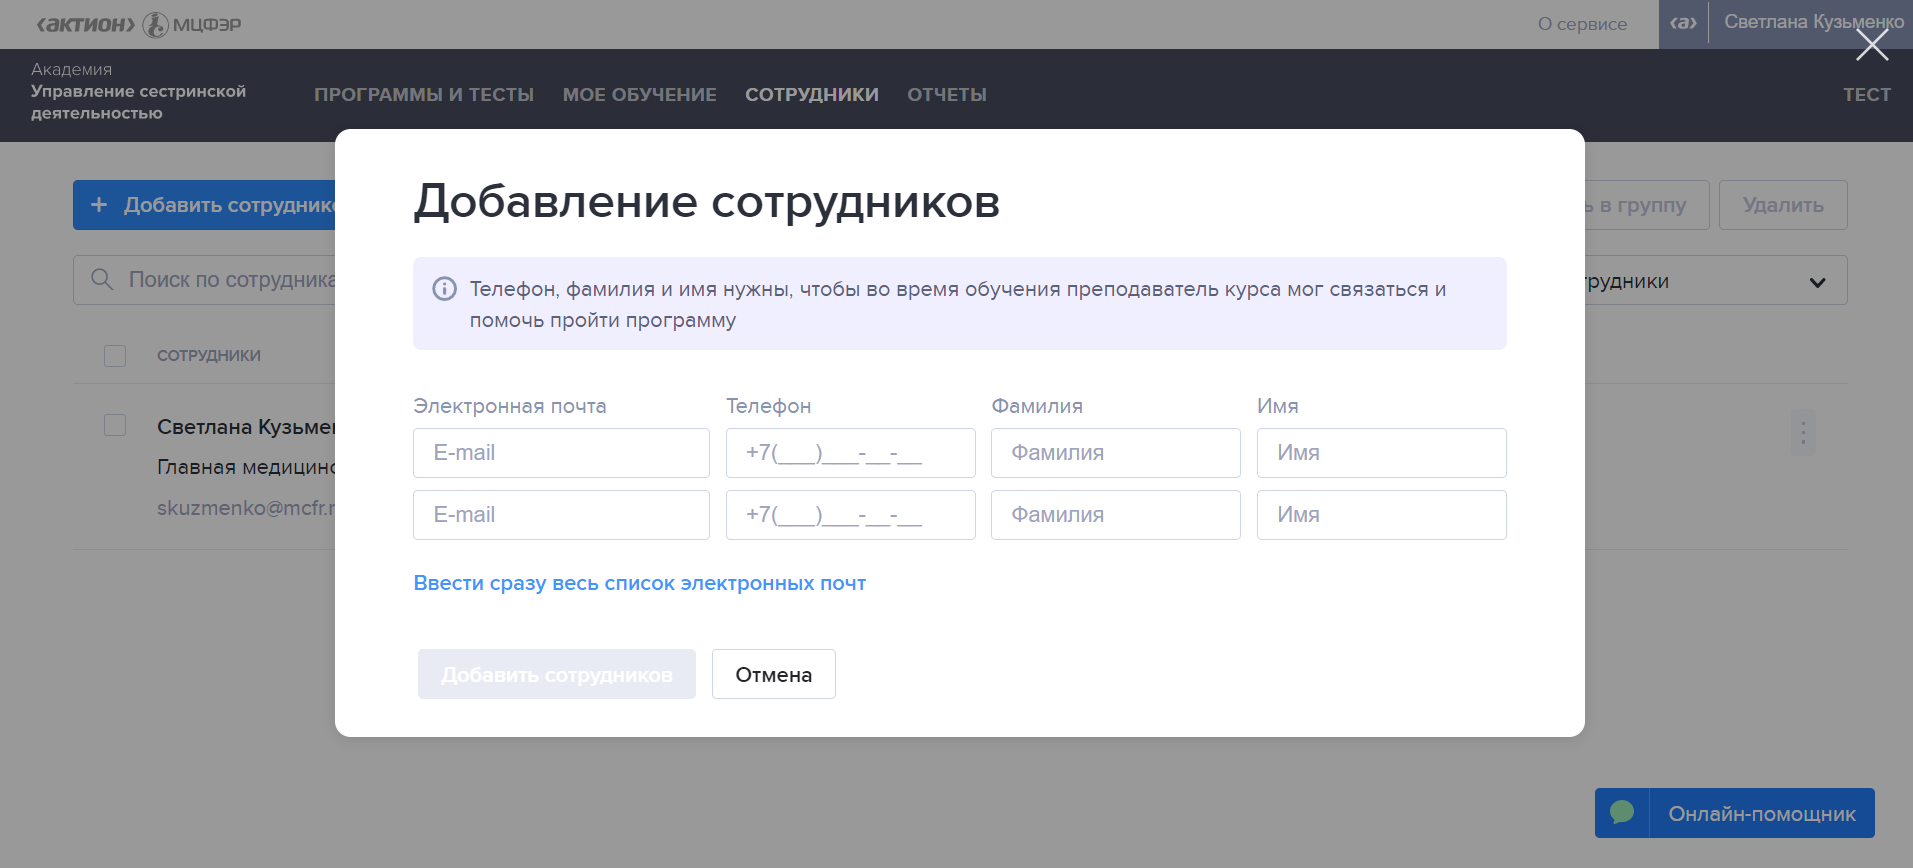Focus the first row E-mail field
This screenshot has height=868, width=1913.
point(561,453)
